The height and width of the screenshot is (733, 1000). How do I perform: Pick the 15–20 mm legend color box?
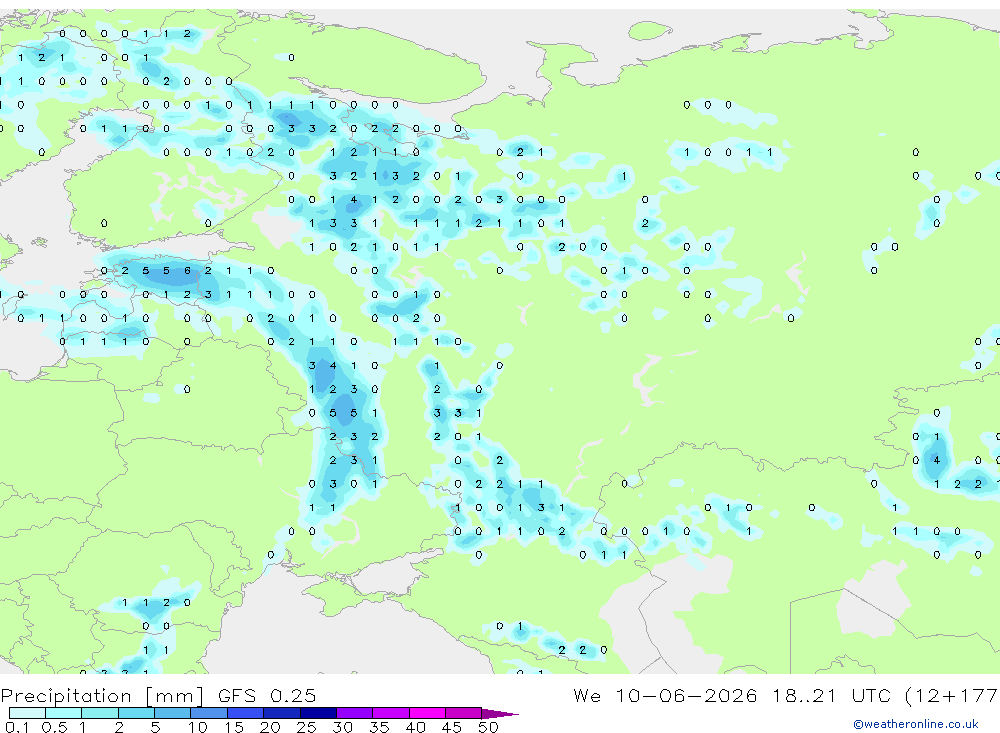click(x=245, y=713)
